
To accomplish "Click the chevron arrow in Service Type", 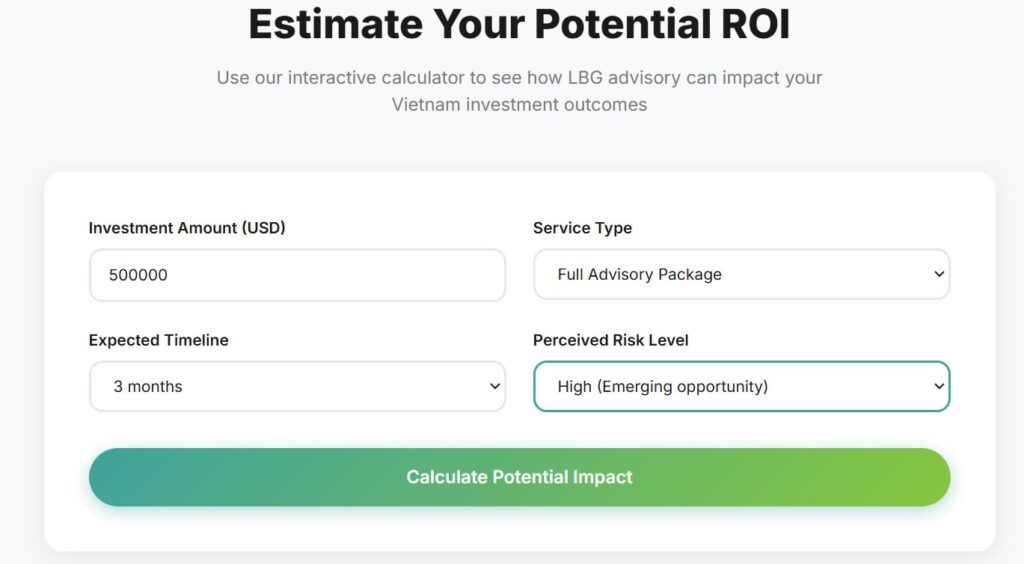I will coord(938,275).
